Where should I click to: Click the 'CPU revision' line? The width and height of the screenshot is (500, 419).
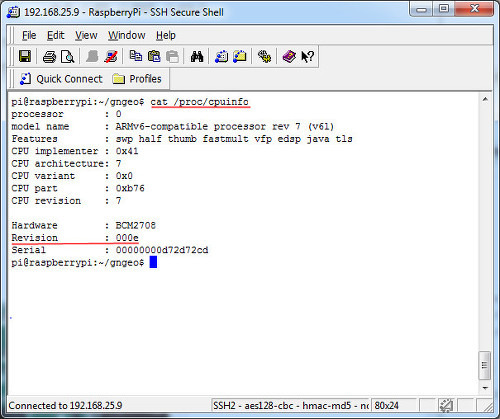66,201
